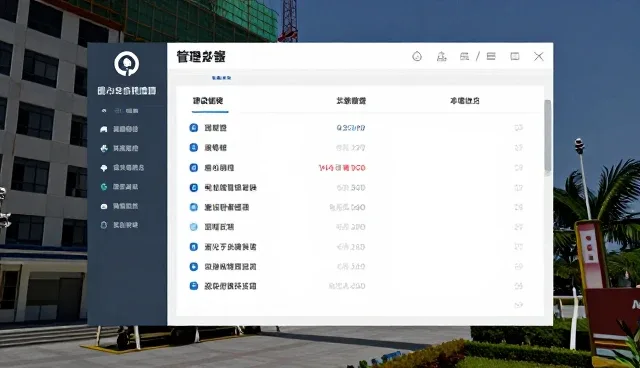640x368 pixels.
Task: Select the sixth sidebar item with the camera-like icon
Action: tap(119, 206)
